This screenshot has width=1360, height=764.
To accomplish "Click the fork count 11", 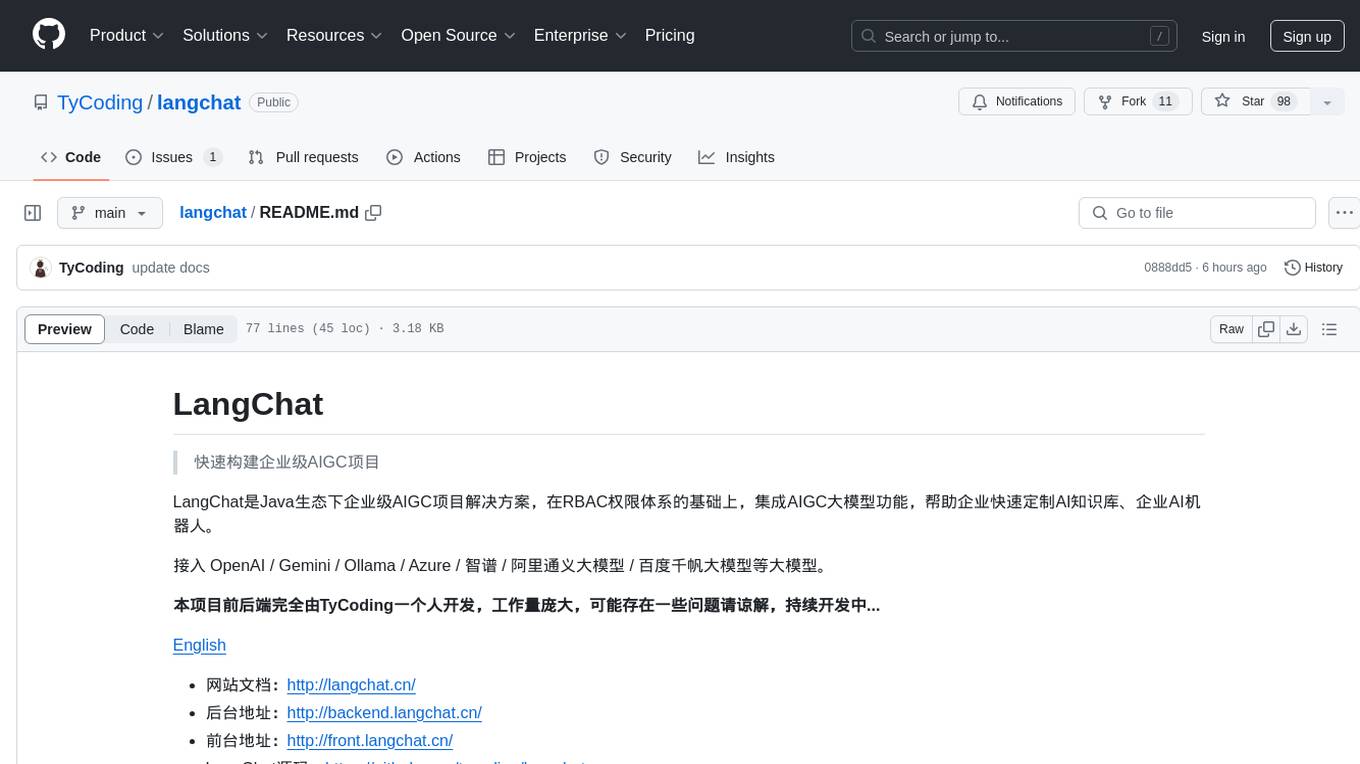I will click(x=1164, y=102).
